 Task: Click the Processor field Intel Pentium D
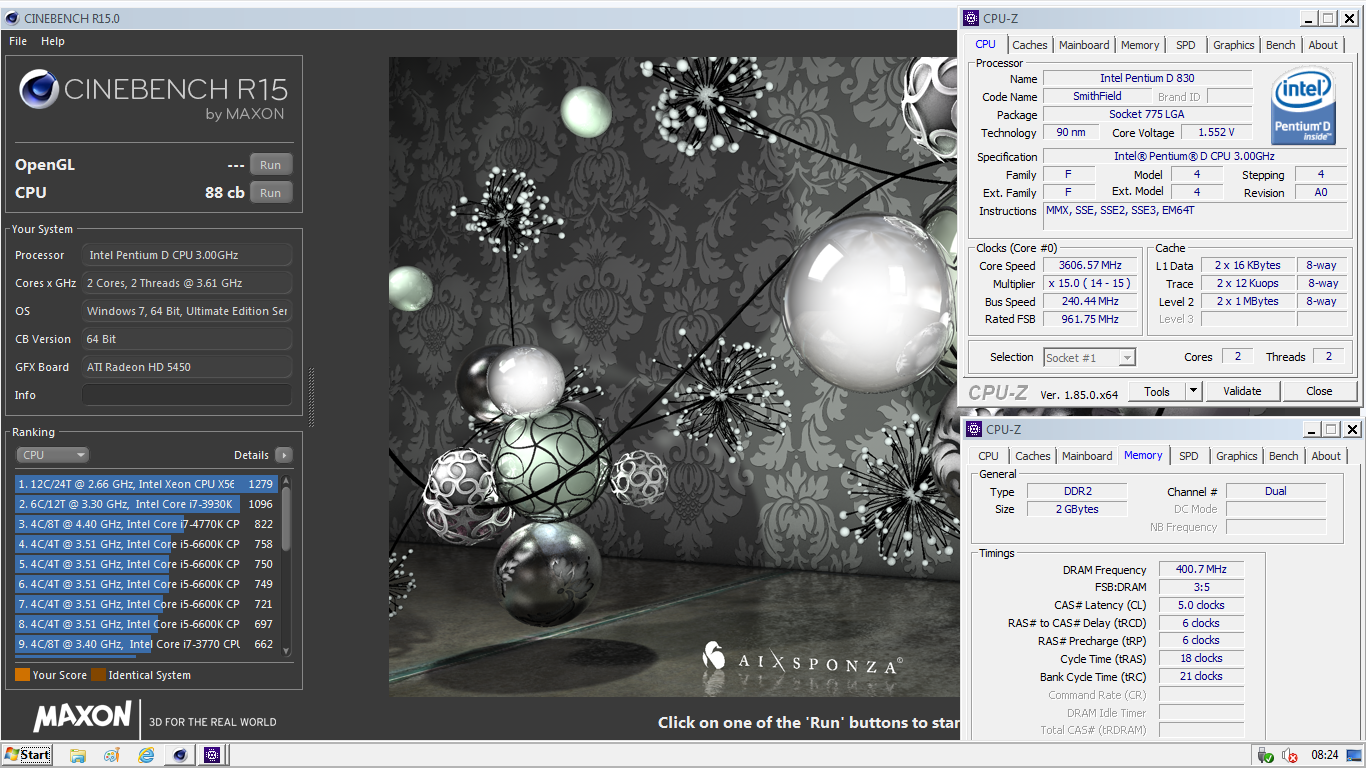click(187, 255)
